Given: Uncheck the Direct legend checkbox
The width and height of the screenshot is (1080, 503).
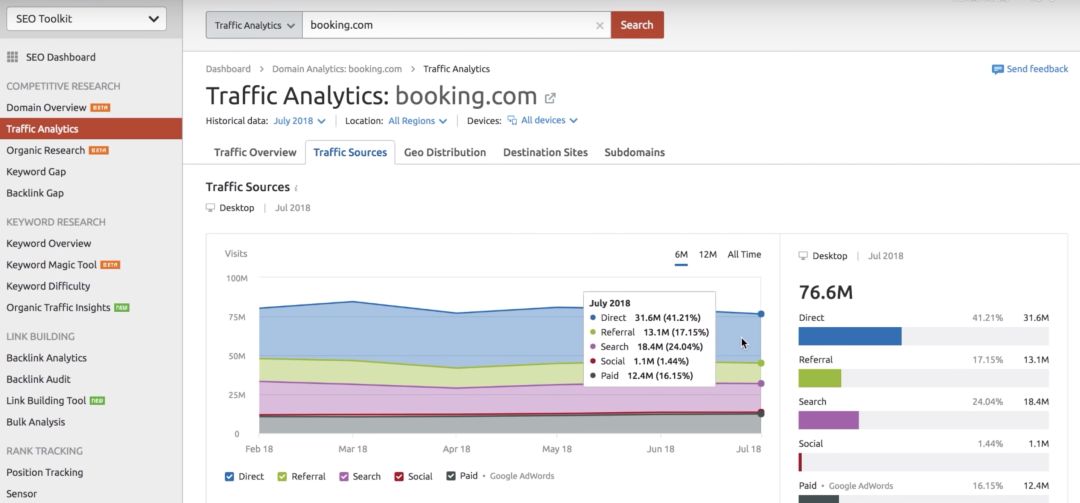Looking at the screenshot, I should click(230, 476).
